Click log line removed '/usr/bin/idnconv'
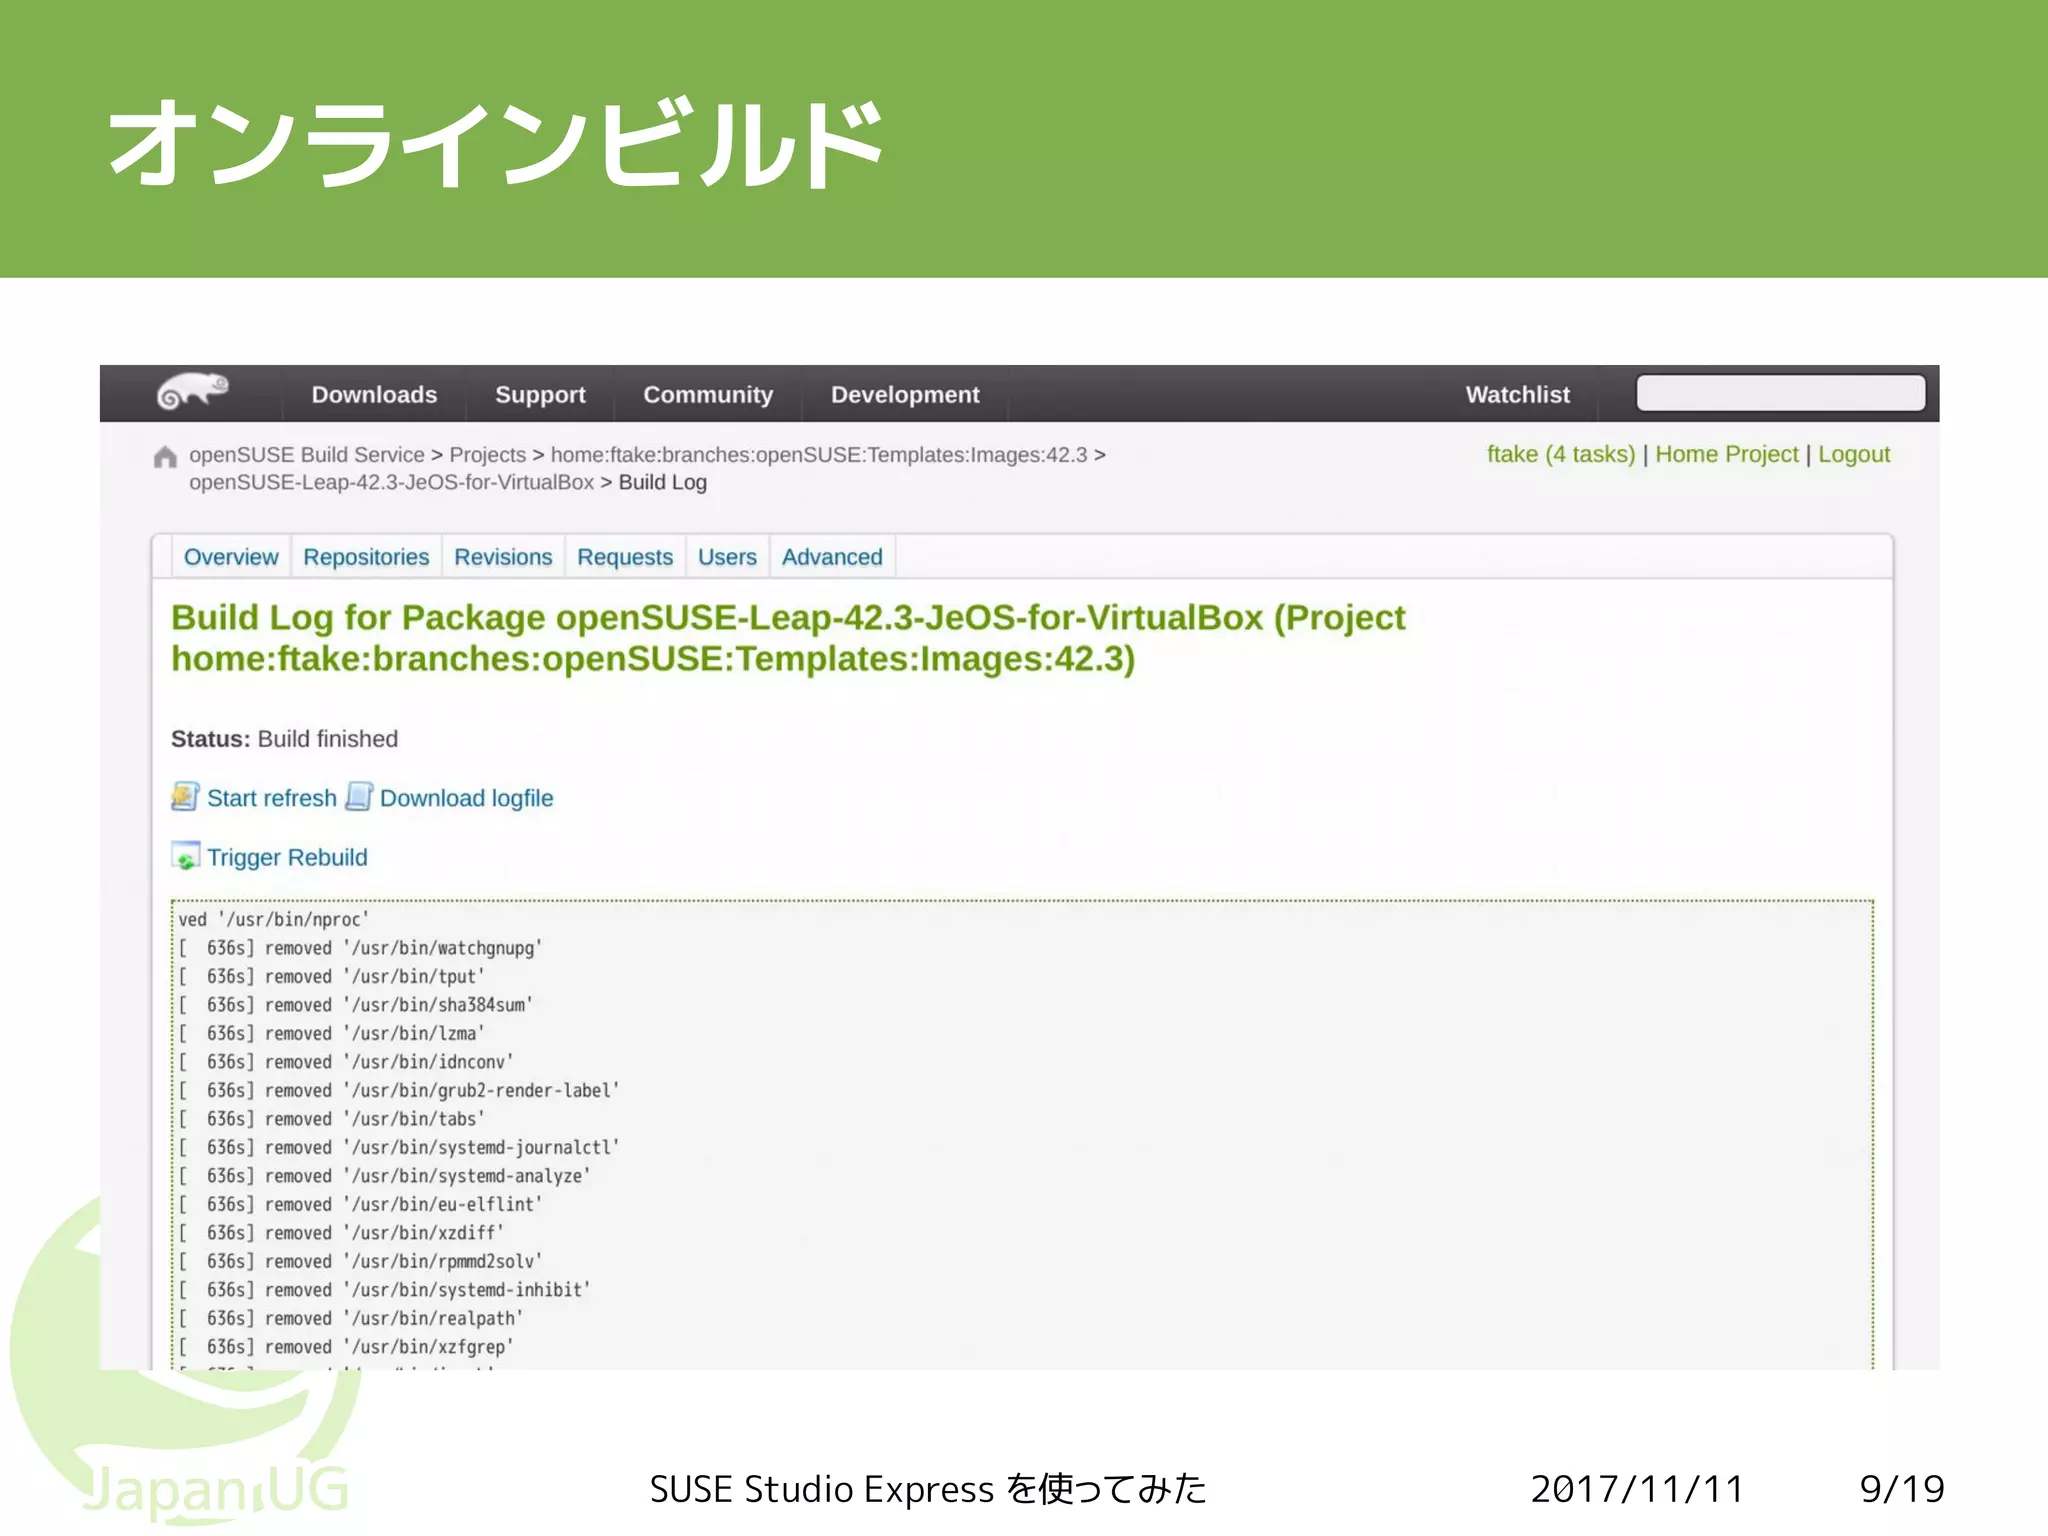 (x=346, y=1062)
